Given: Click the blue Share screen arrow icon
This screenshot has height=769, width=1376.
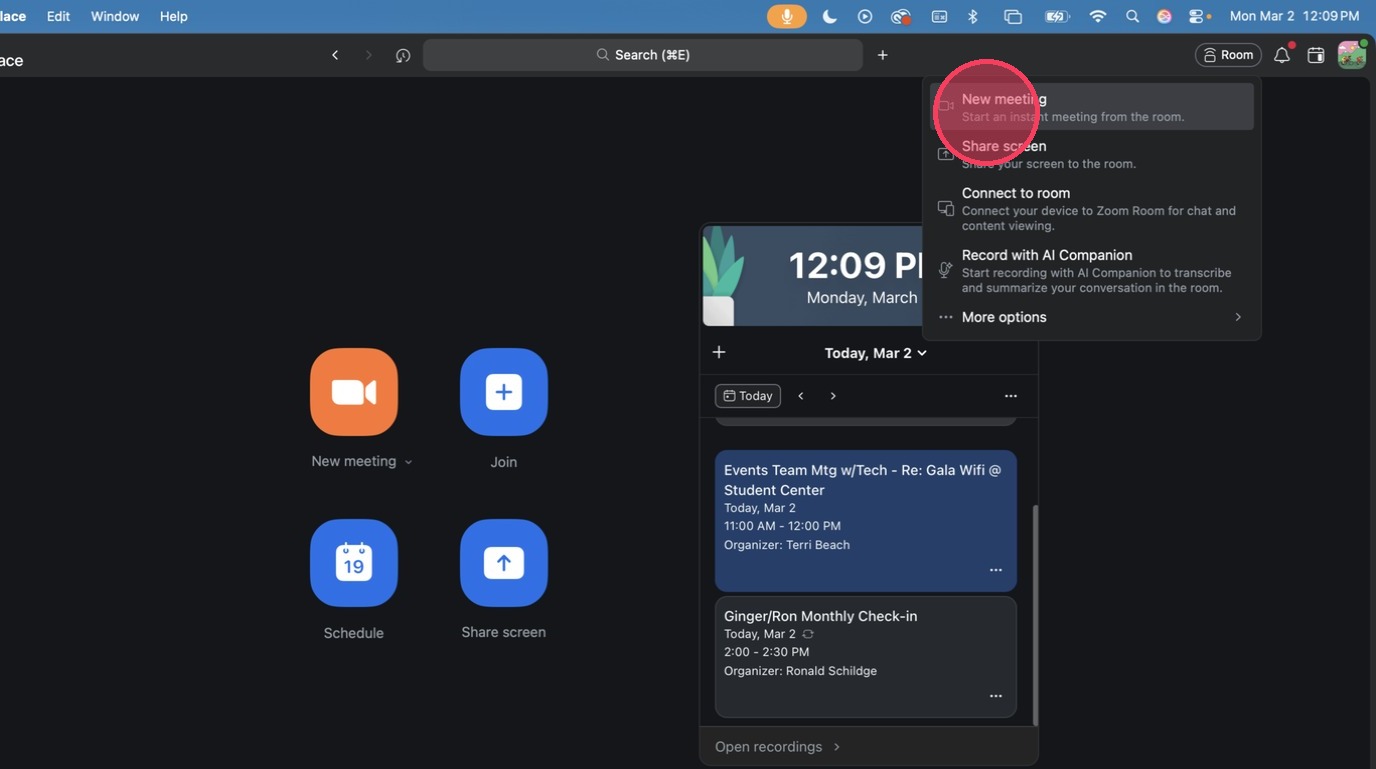Looking at the screenshot, I should (x=504, y=563).
